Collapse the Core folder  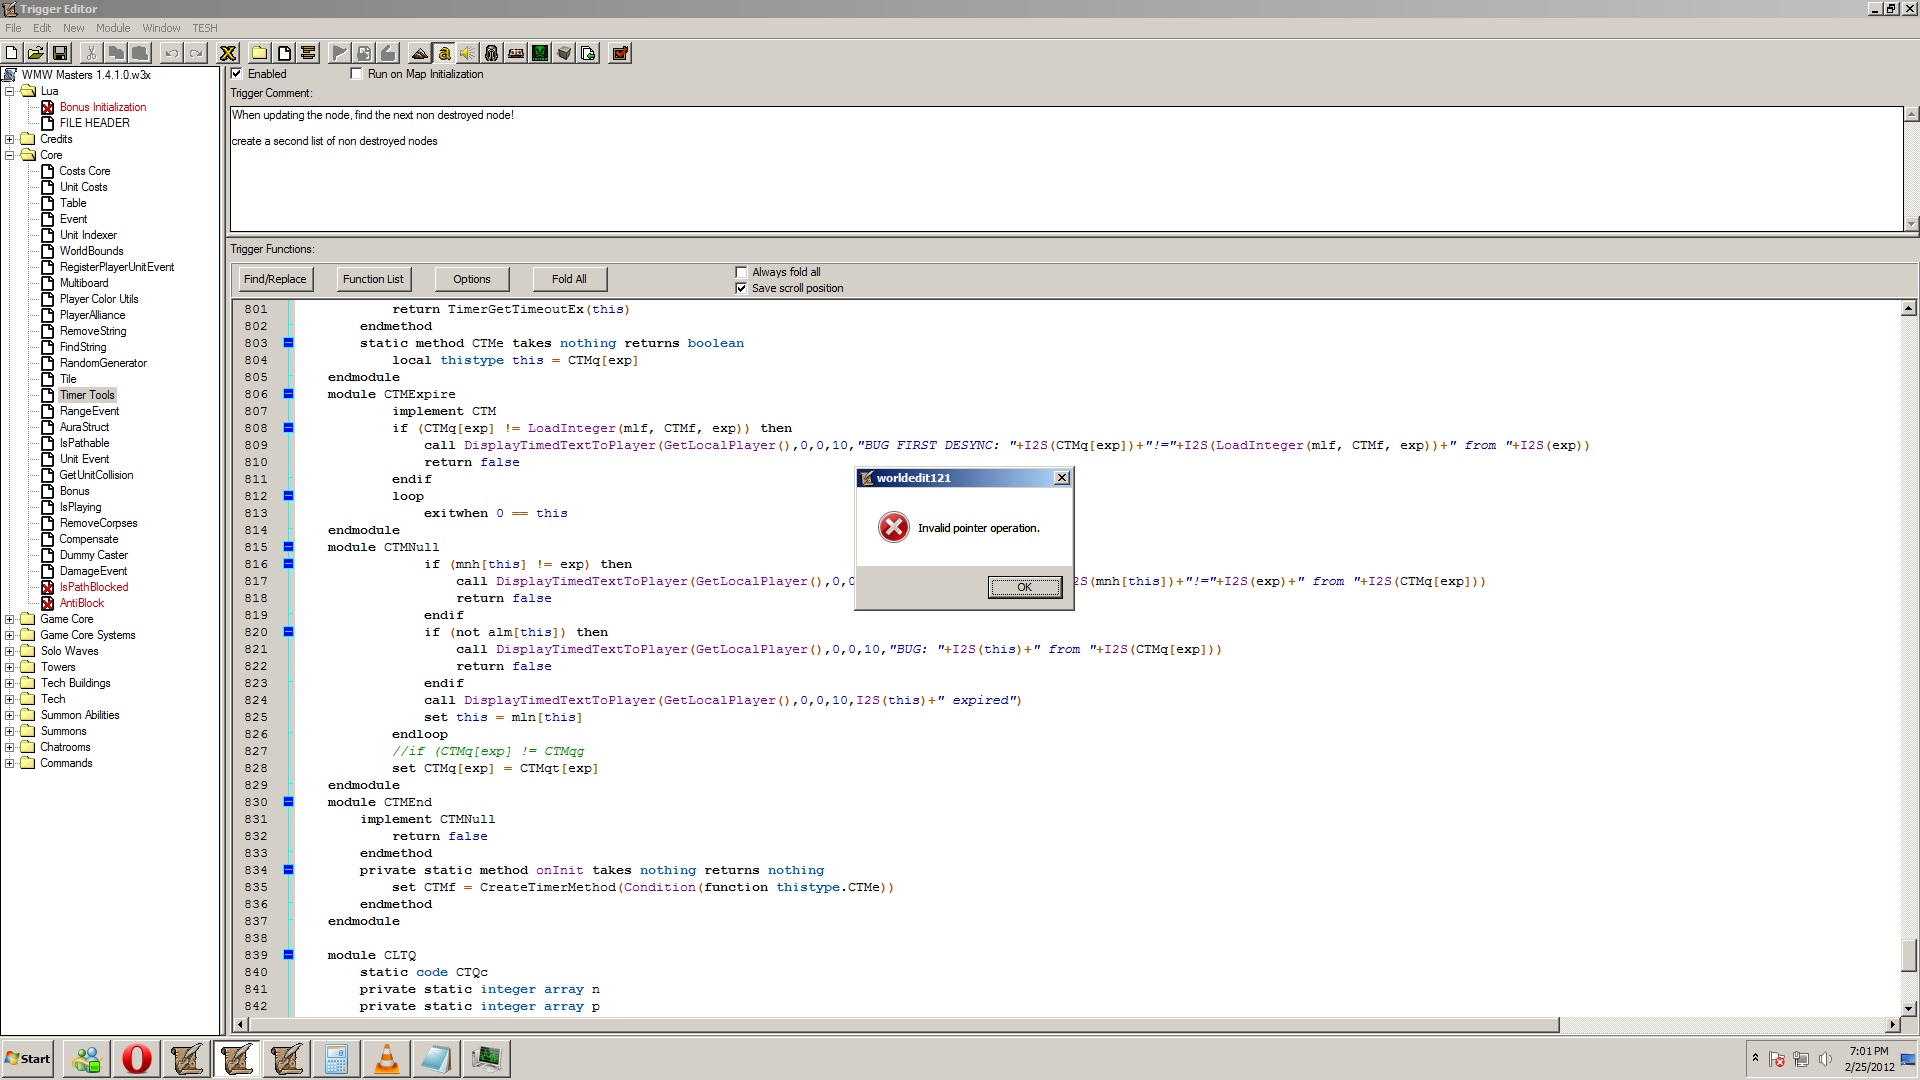(x=10, y=155)
